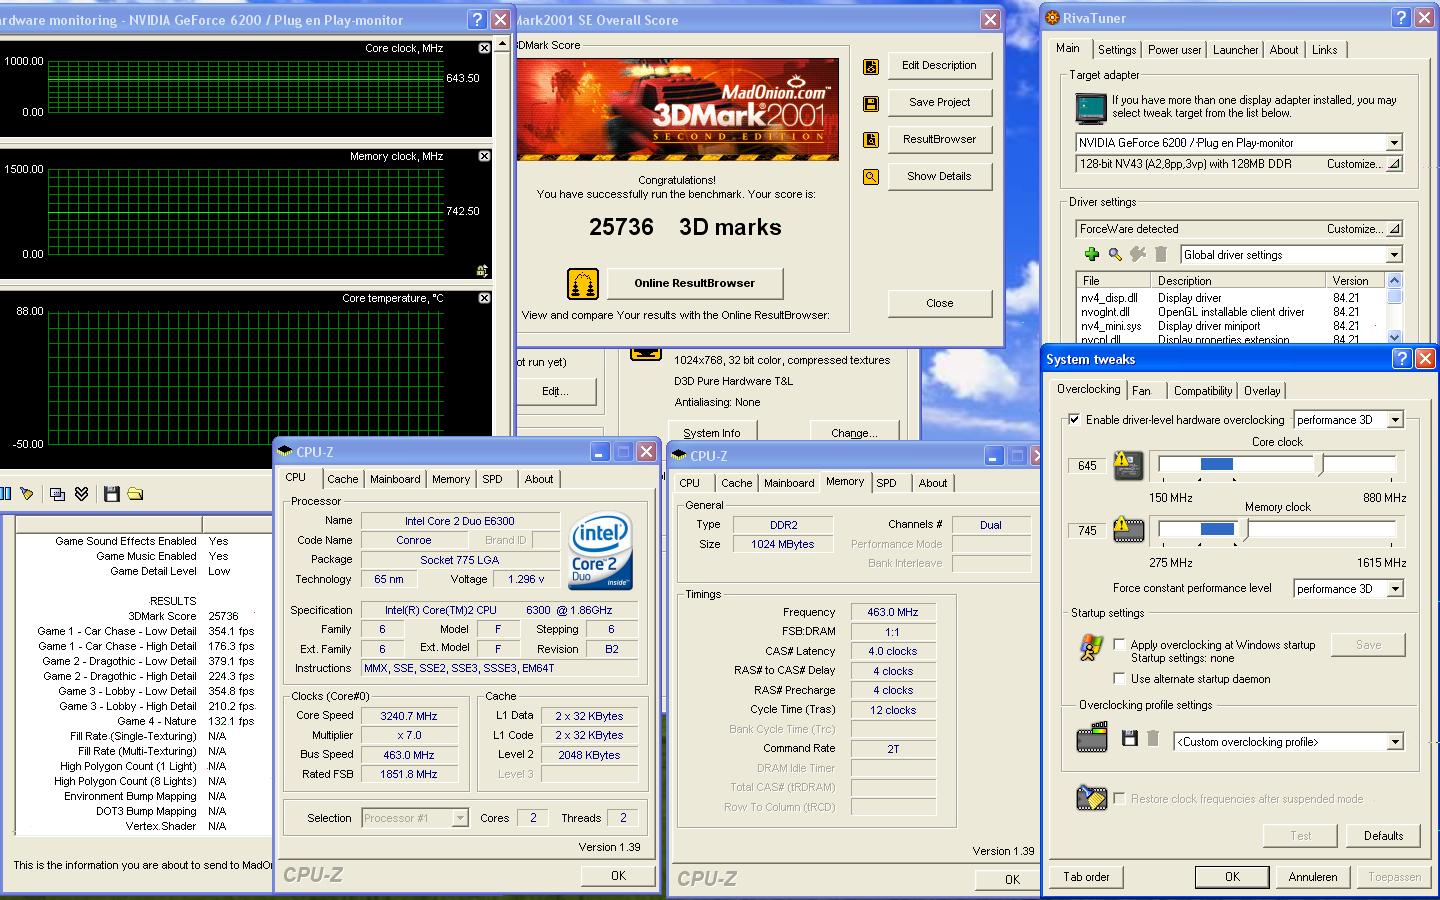The width and height of the screenshot is (1440, 900).
Task: Select the nv4_disp.dll row in driver list
Action: click(1231, 298)
